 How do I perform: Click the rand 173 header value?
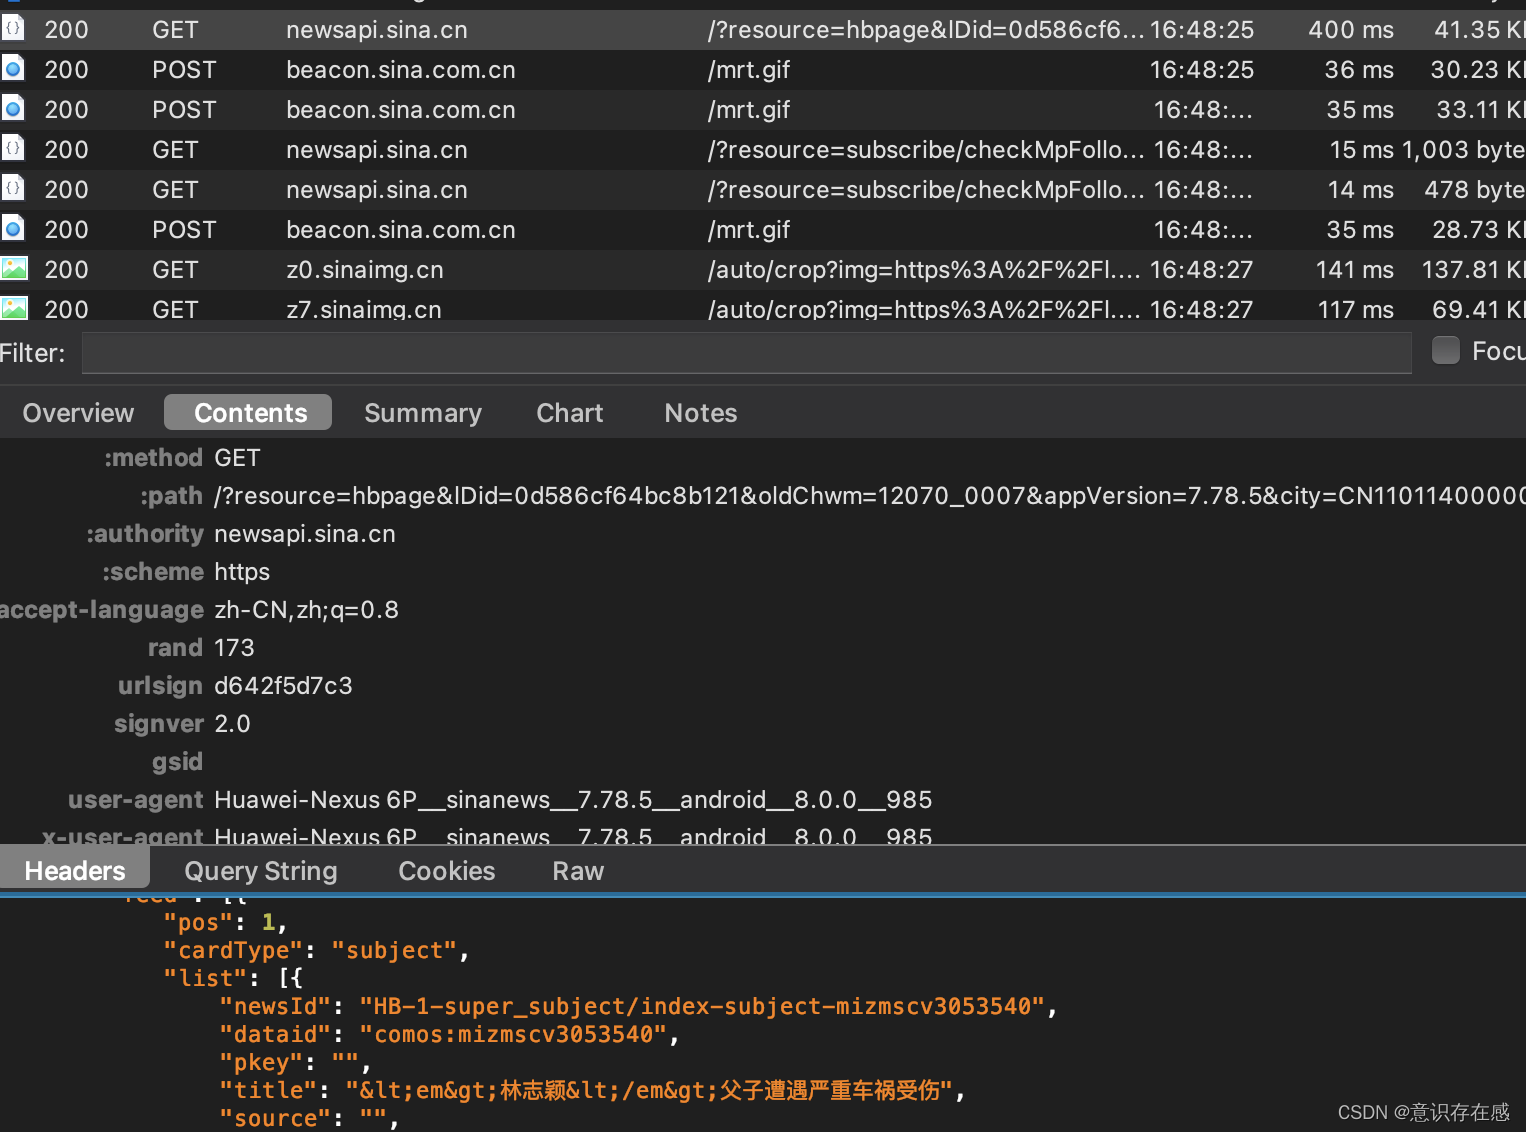point(234,648)
